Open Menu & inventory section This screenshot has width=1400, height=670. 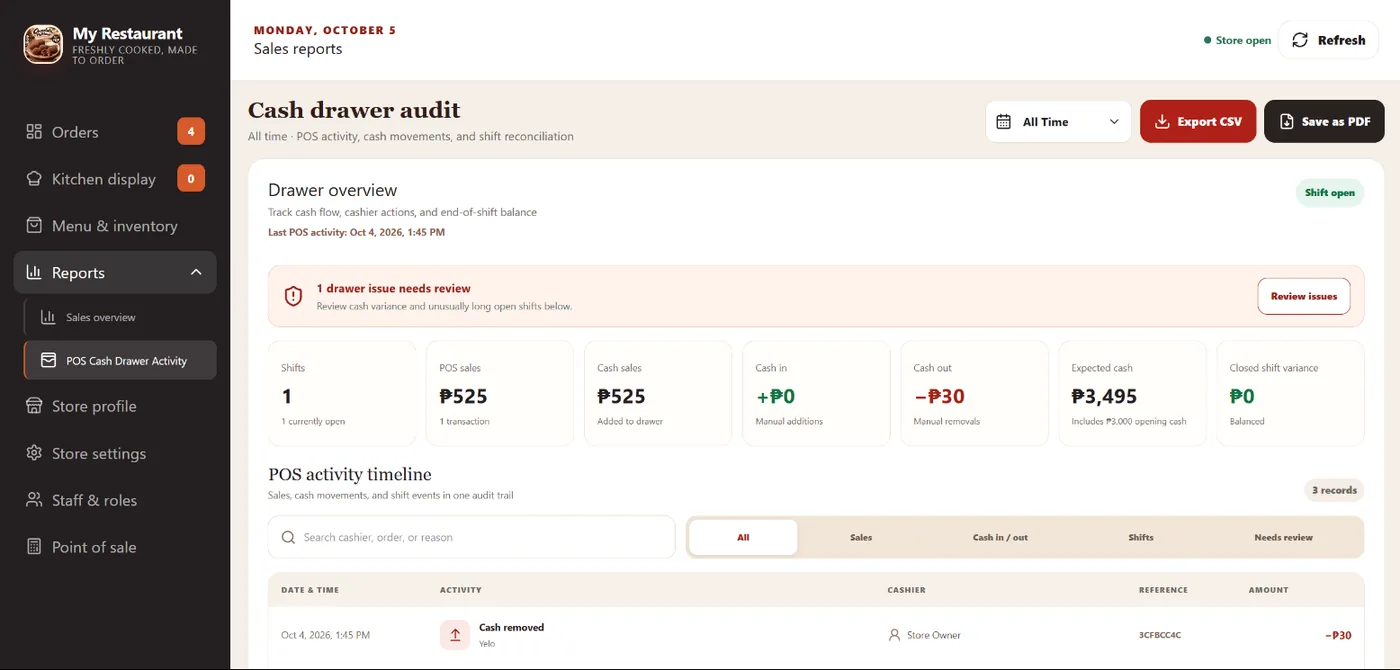point(115,226)
